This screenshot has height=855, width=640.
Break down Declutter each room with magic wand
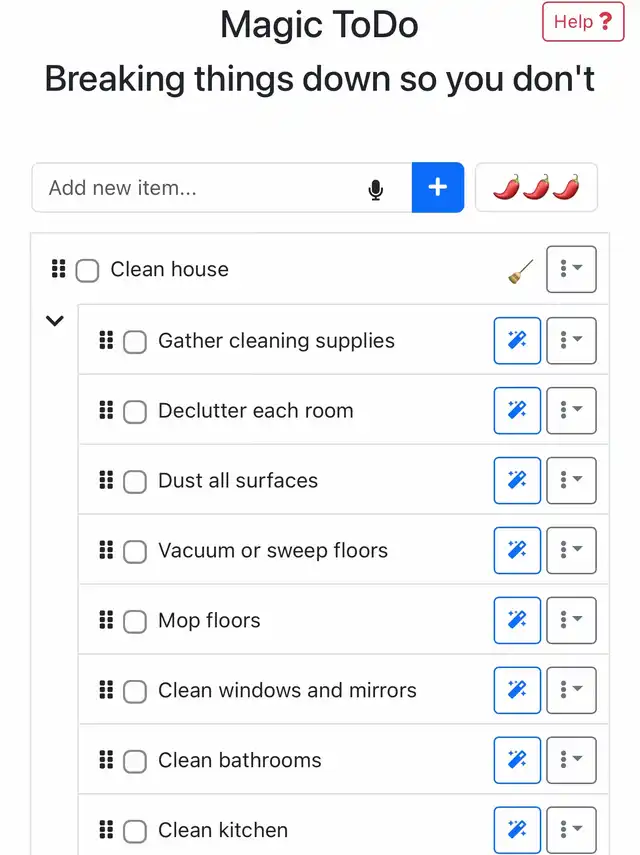point(517,411)
